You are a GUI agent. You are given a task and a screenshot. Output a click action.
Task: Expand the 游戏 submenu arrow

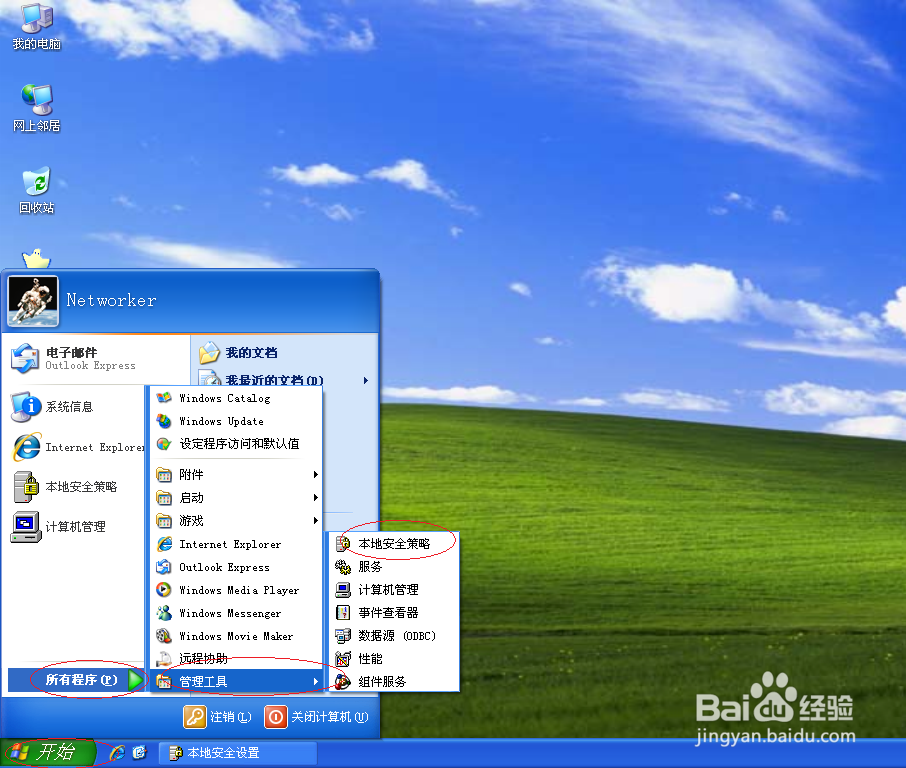[315, 521]
